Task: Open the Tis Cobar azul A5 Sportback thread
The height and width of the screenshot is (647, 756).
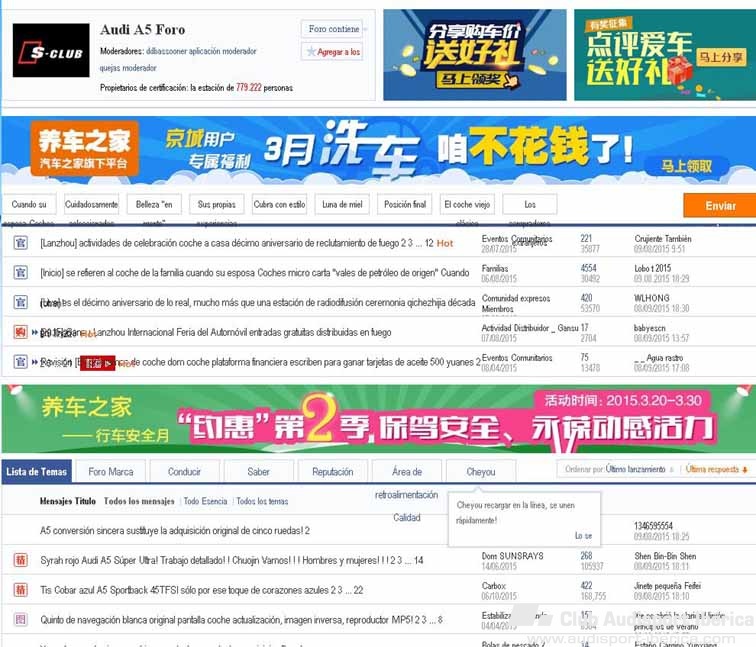Action: (184, 590)
